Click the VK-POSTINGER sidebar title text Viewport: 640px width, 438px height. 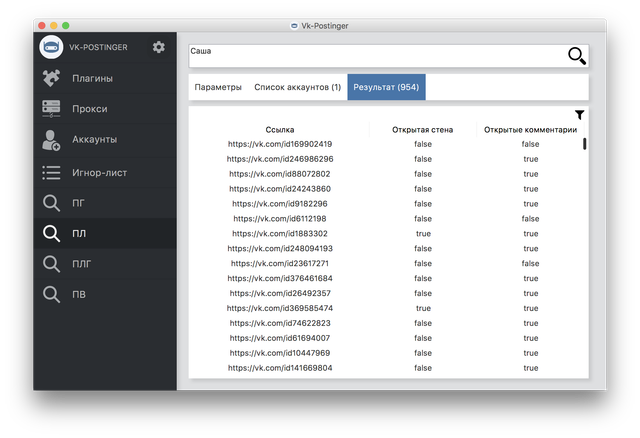point(98,47)
